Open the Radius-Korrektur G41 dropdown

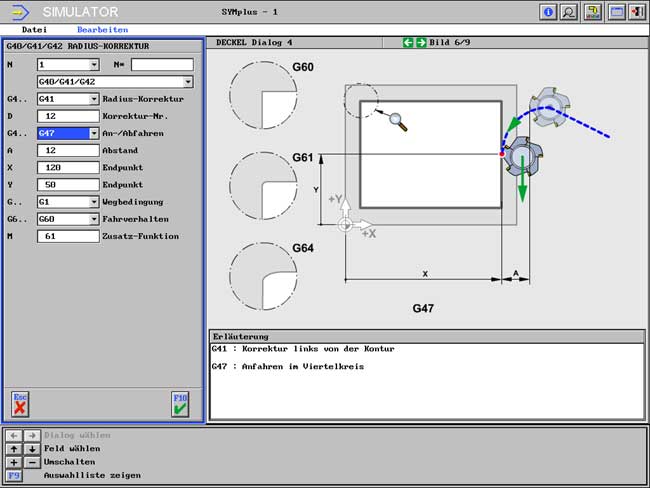(x=94, y=99)
